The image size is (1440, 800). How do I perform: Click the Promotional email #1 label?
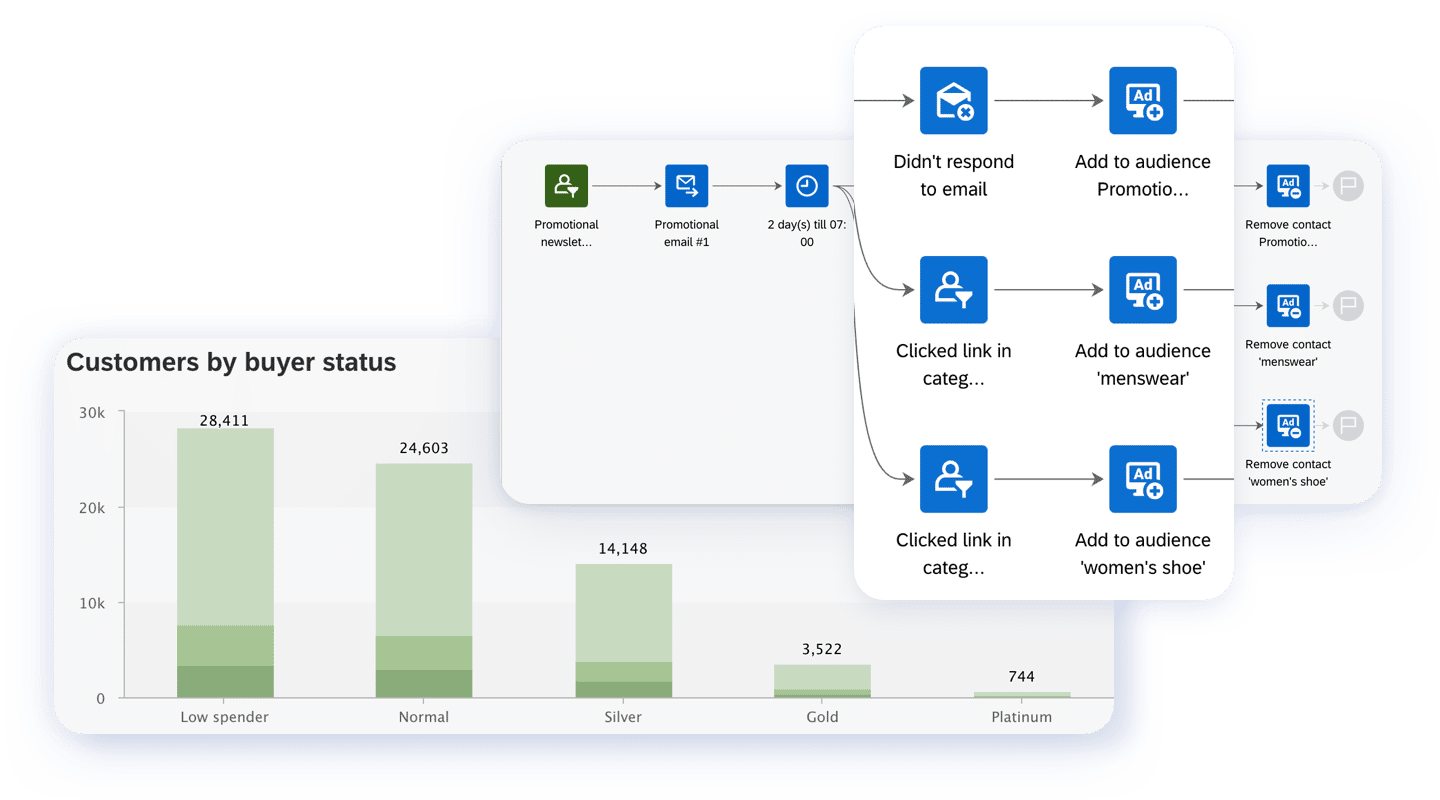click(686, 233)
